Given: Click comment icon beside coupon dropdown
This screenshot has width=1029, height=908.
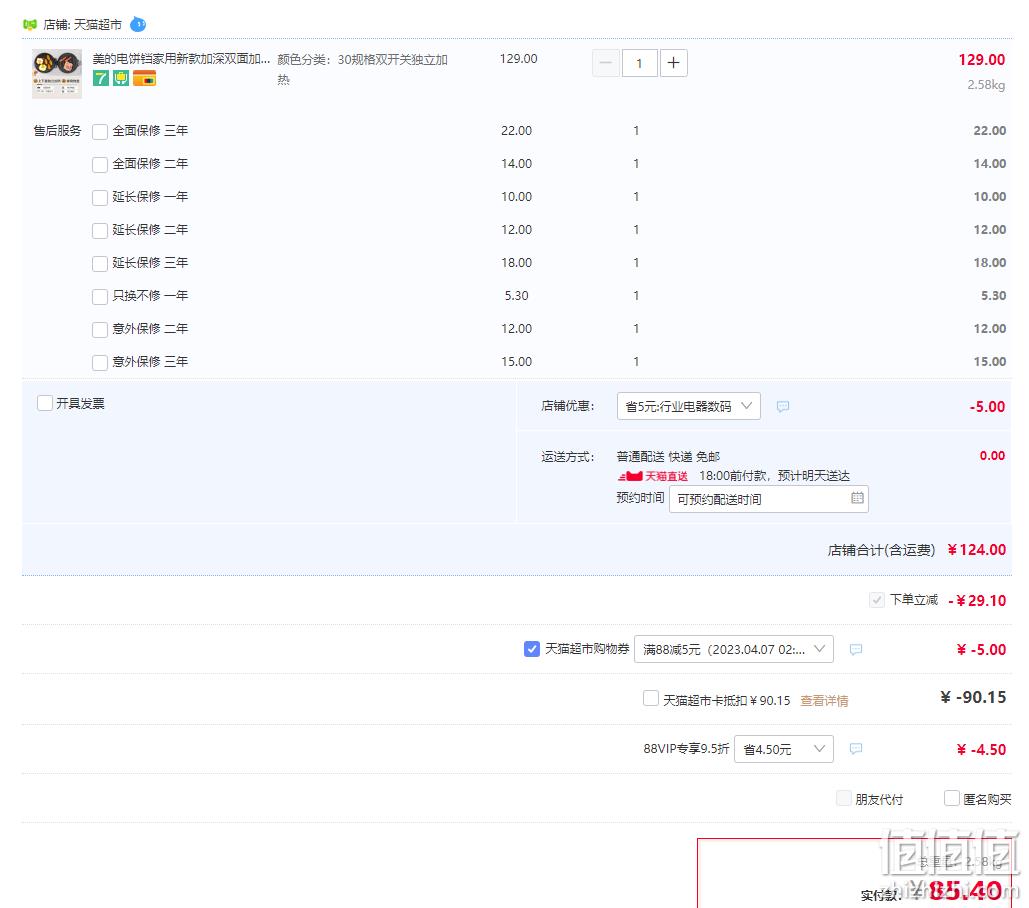Looking at the screenshot, I should click(x=856, y=650).
